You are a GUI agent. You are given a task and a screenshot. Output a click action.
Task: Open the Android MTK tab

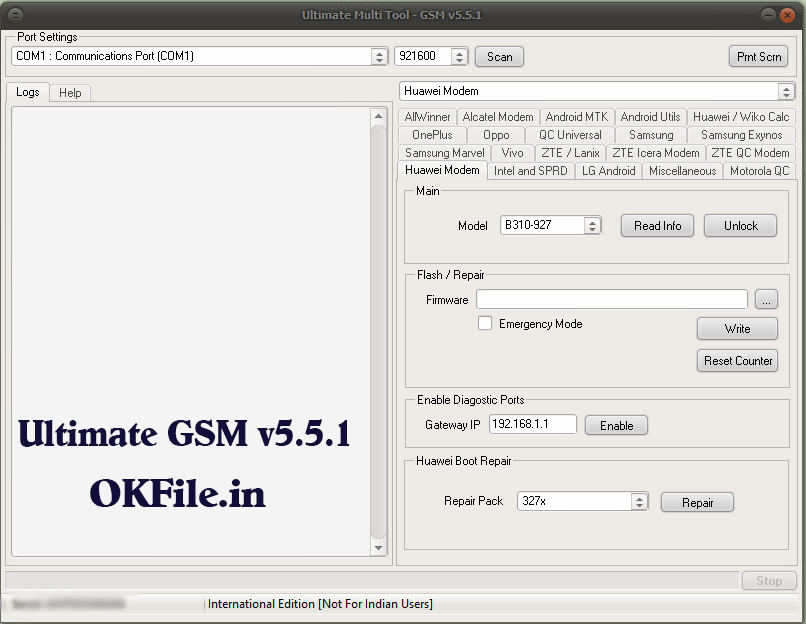coord(576,117)
